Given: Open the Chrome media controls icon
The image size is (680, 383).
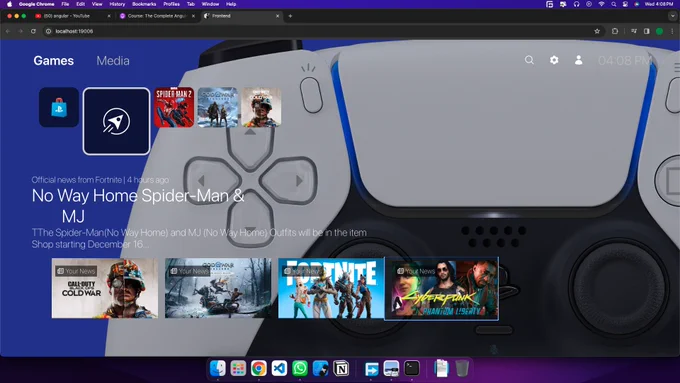Looking at the screenshot, I should 634,31.
